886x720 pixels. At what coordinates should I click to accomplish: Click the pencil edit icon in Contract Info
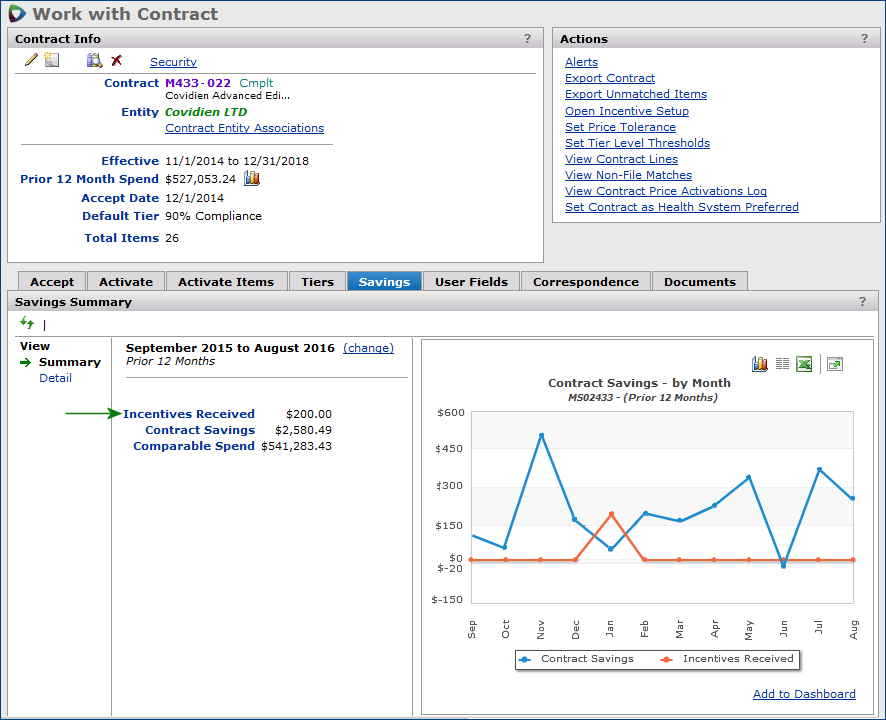(x=31, y=61)
